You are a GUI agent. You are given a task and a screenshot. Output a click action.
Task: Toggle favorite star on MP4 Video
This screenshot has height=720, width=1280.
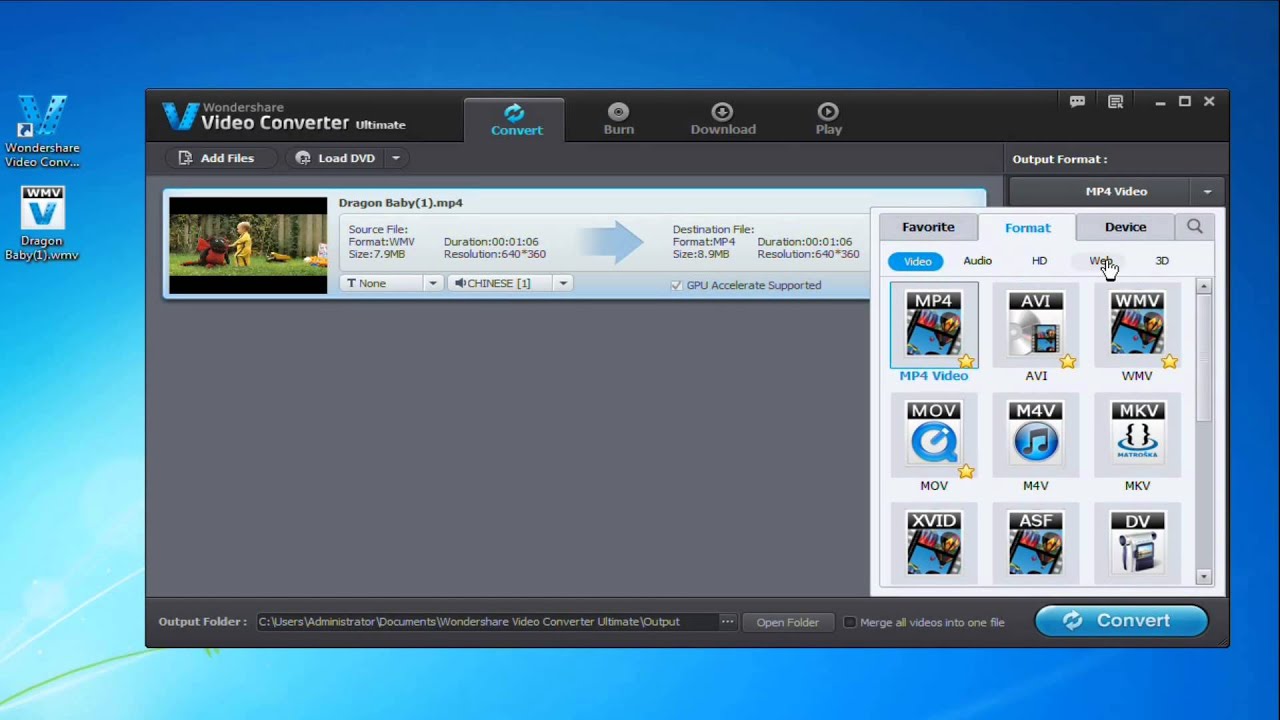966,361
